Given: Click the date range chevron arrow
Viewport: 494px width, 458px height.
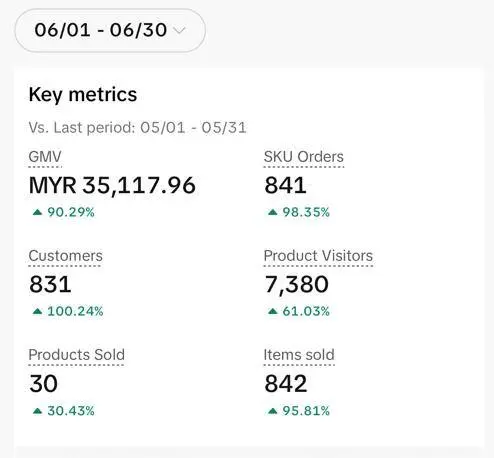Looking at the screenshot, I should (x=179, y=30).
